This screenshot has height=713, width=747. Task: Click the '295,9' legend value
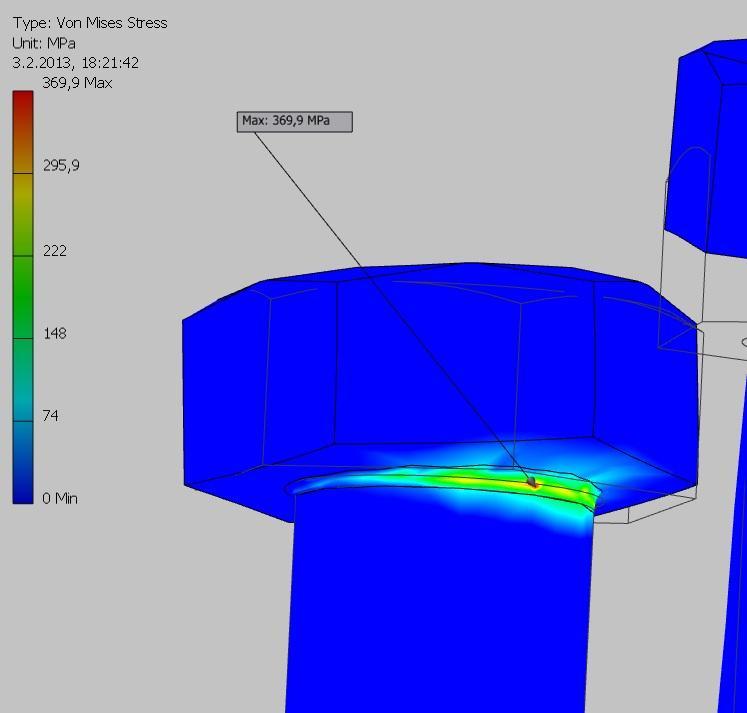tap(61, 166)
